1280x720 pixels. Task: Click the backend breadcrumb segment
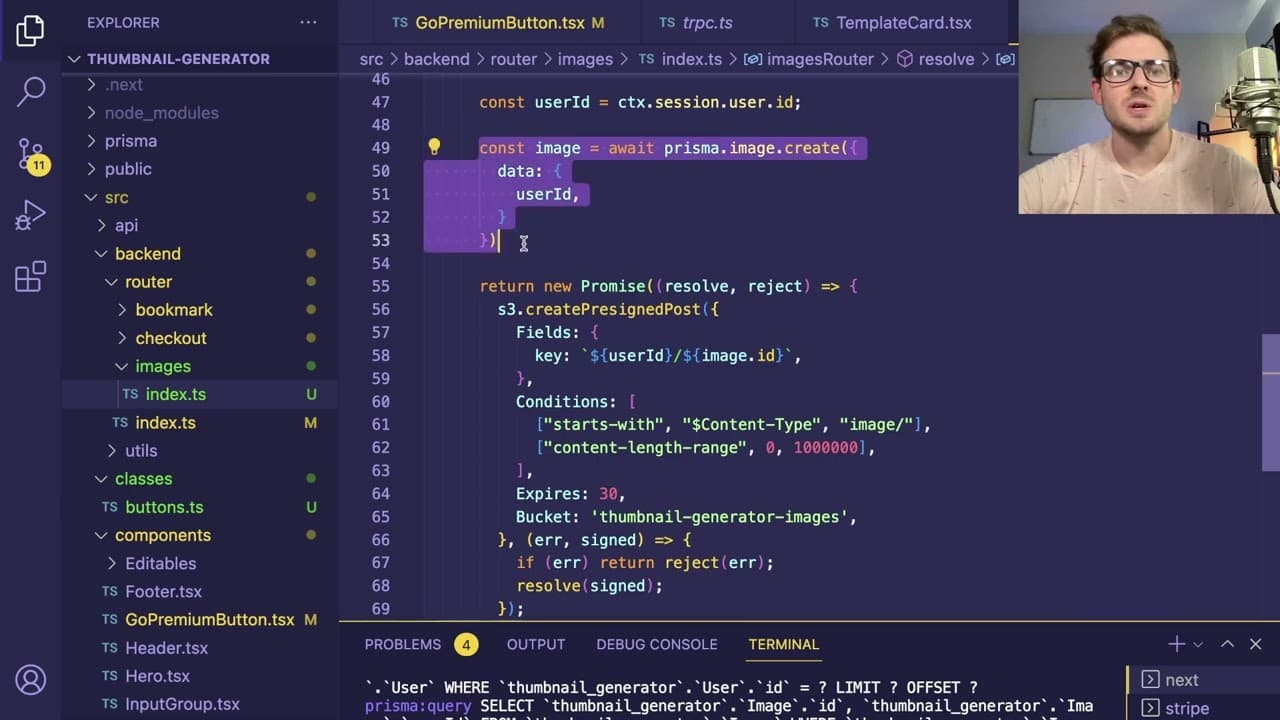pyautogui.click(x=437, y=59)
